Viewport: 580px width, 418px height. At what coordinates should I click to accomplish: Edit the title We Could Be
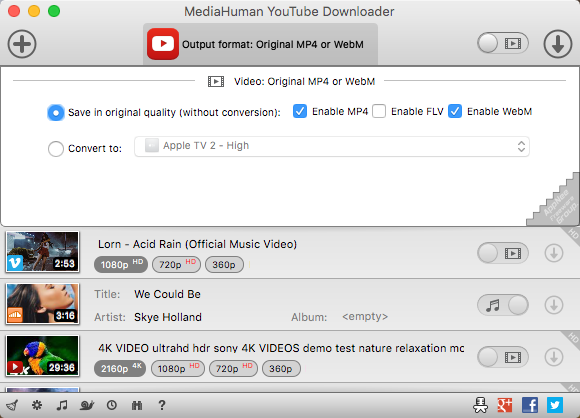point(167,294)
